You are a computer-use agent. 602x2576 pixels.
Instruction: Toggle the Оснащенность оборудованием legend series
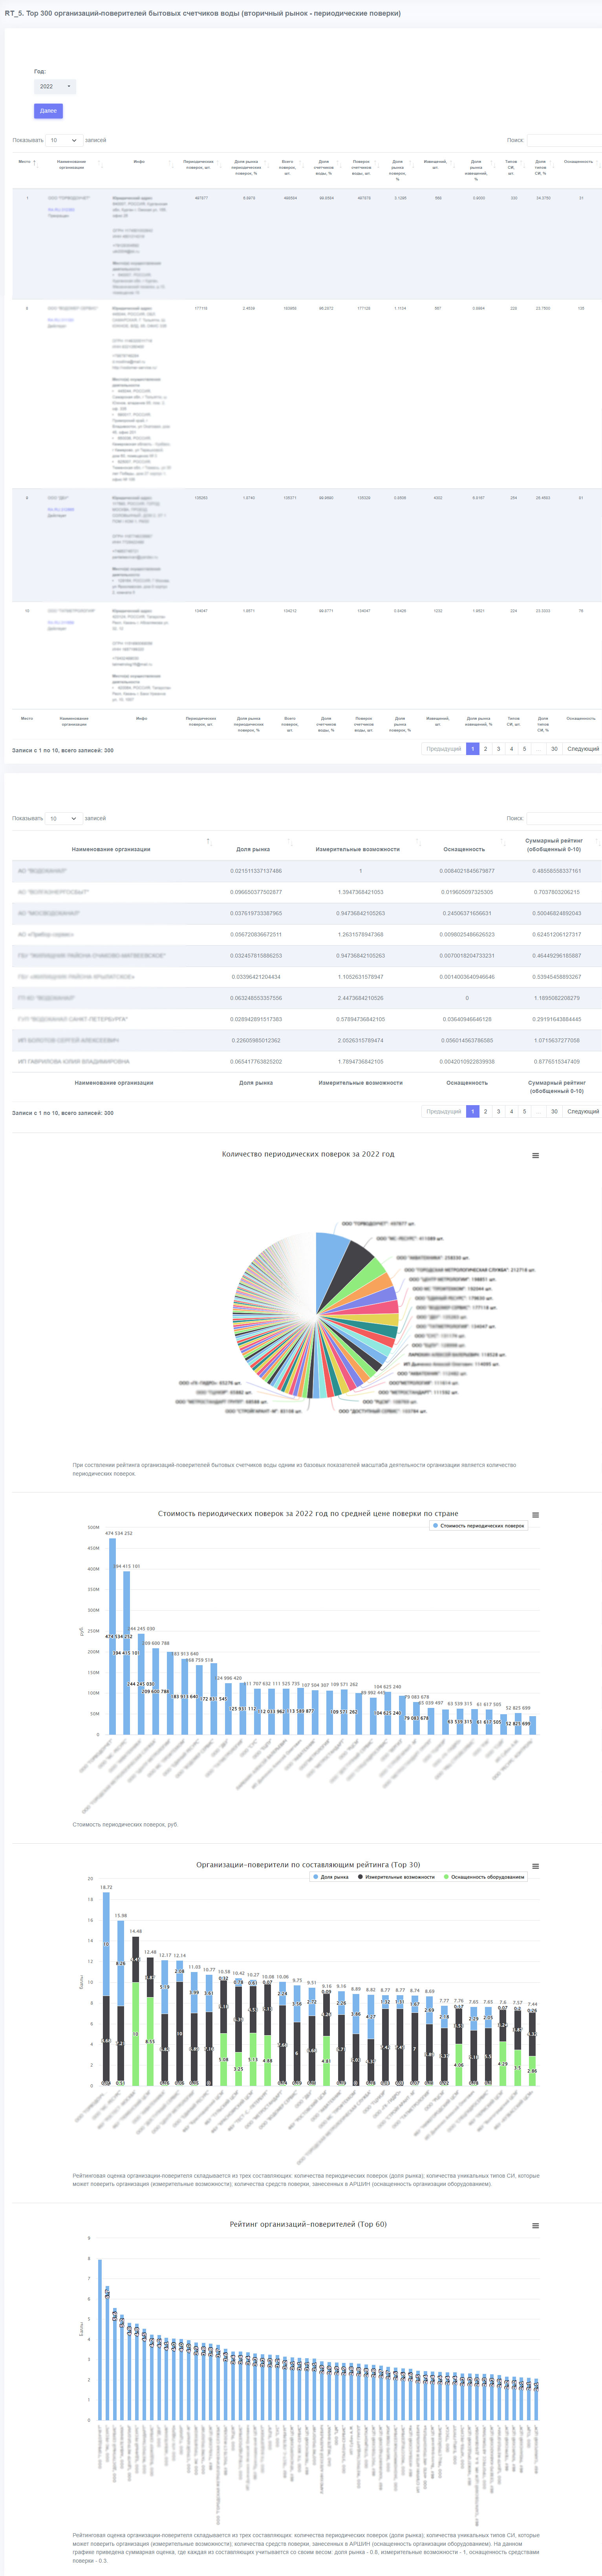(484, 1877)
